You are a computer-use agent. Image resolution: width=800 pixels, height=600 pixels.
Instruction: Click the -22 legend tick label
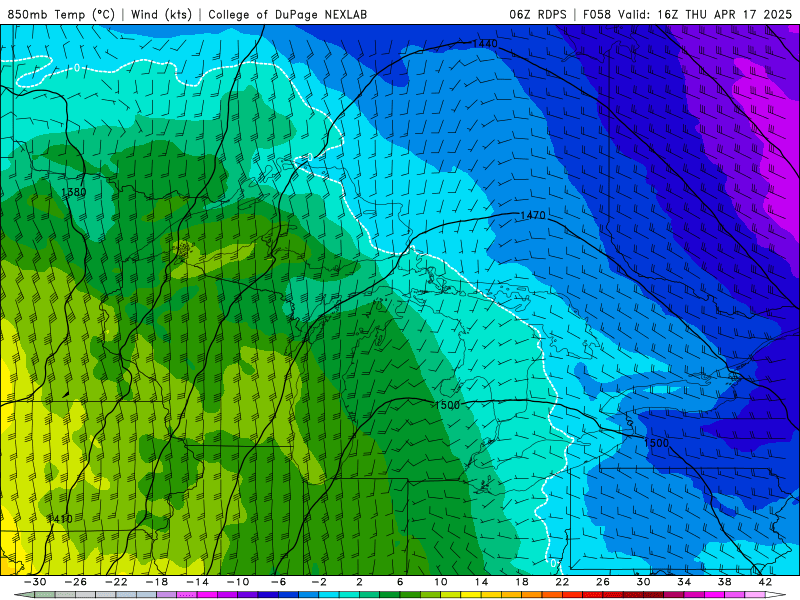pyautogui.click(x=116, y=582)
